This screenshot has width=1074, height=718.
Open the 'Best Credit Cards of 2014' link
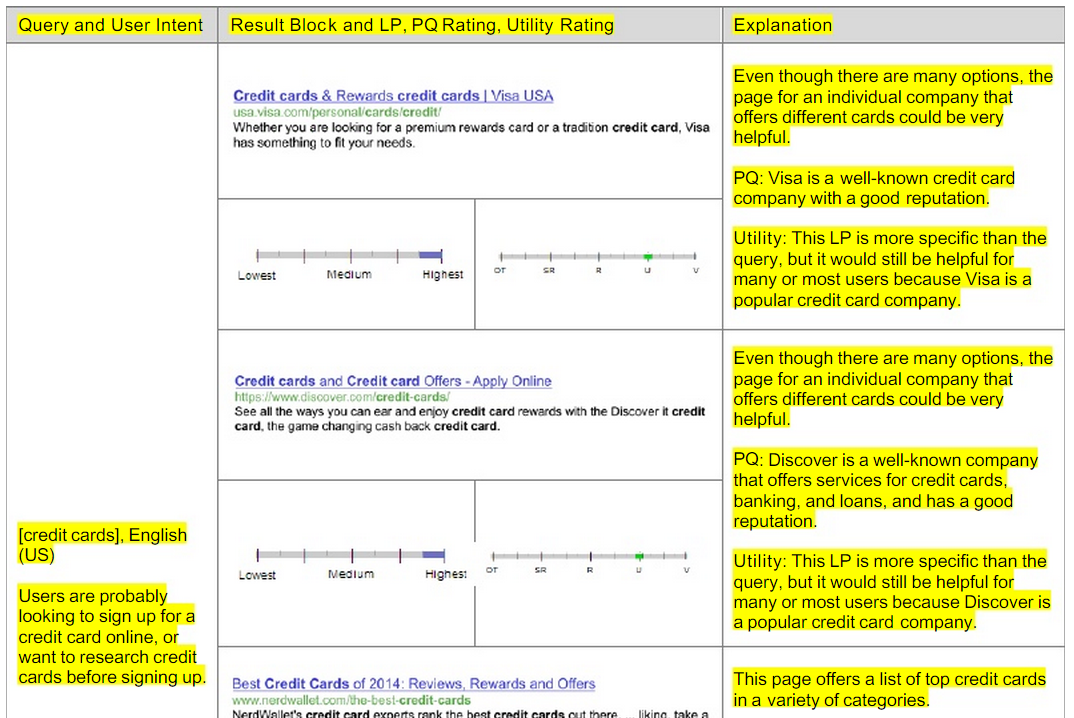(x=414, y=684)
